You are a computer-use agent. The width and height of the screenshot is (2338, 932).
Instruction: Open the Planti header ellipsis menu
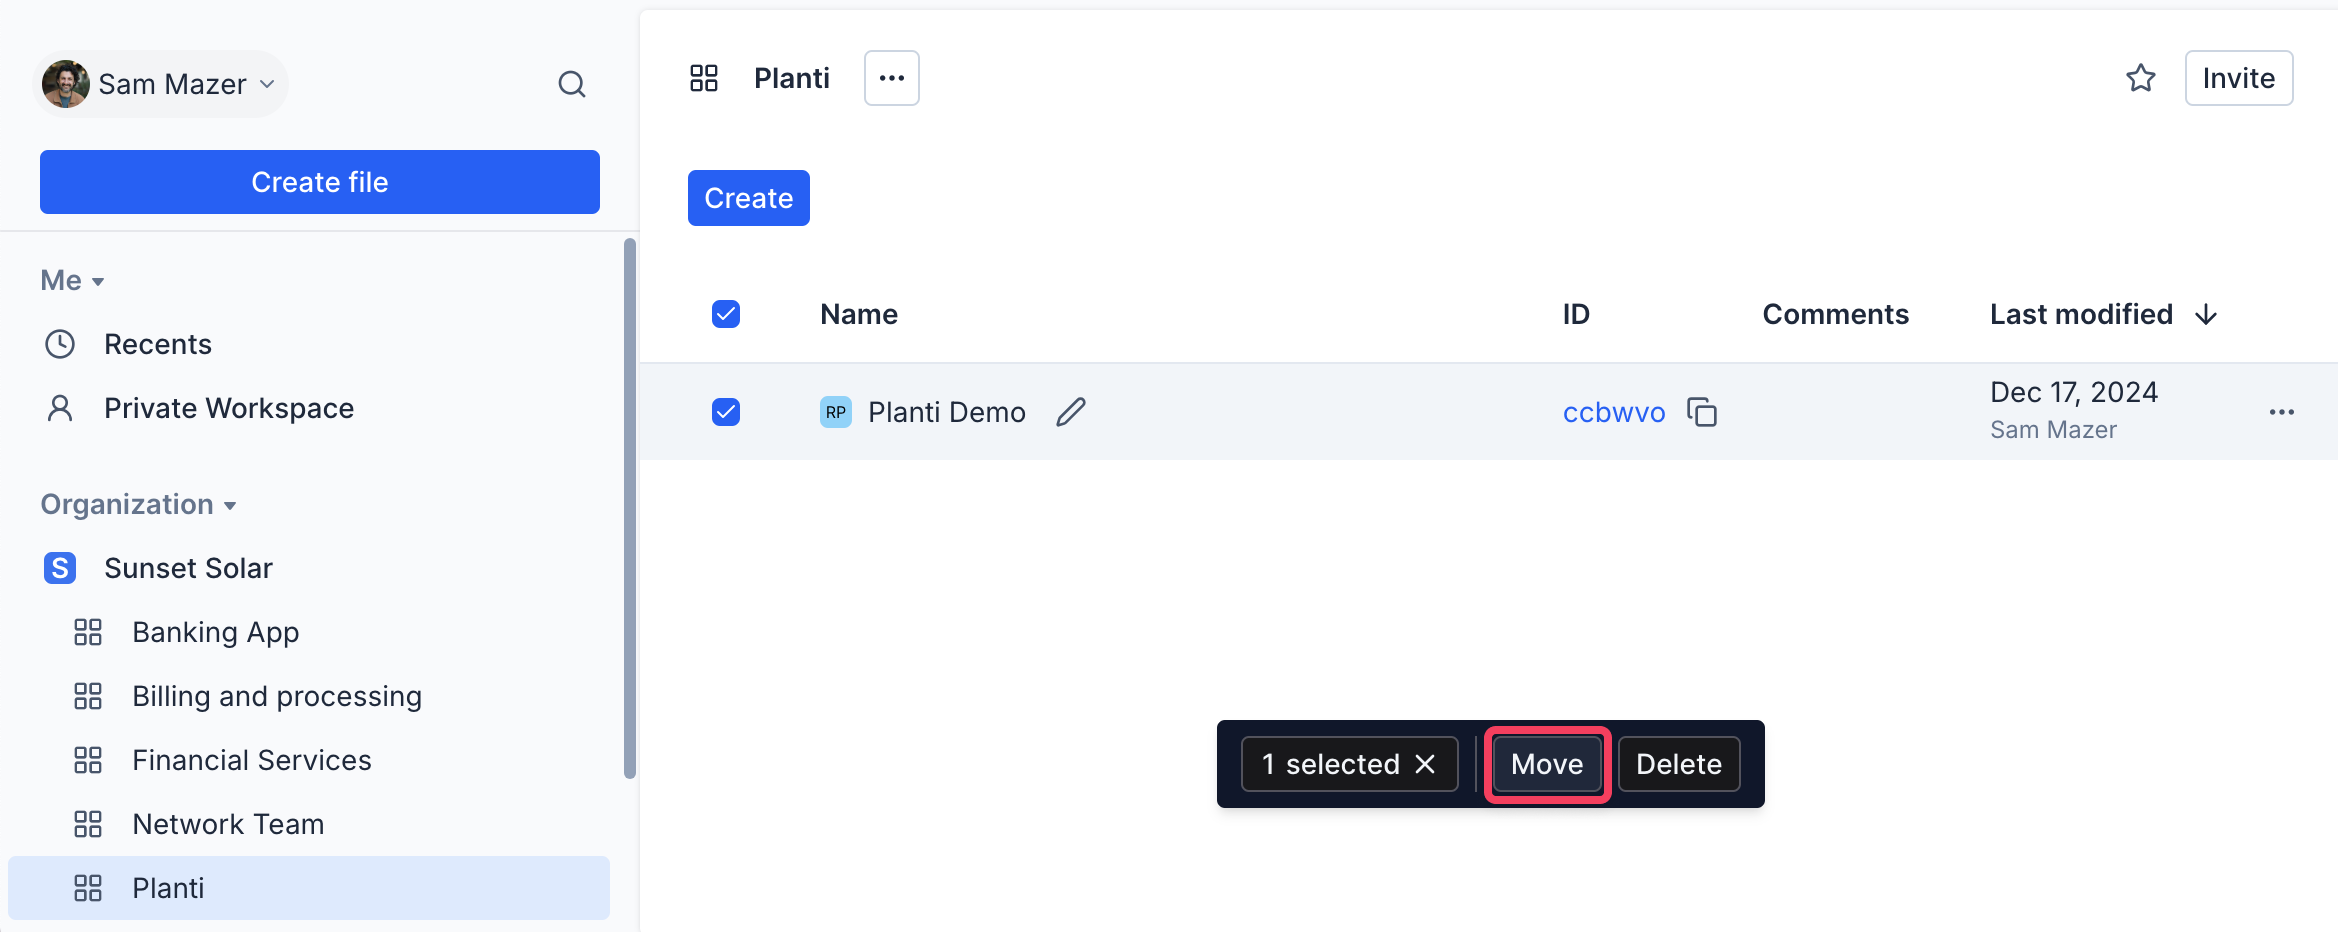tap(891, 78)
